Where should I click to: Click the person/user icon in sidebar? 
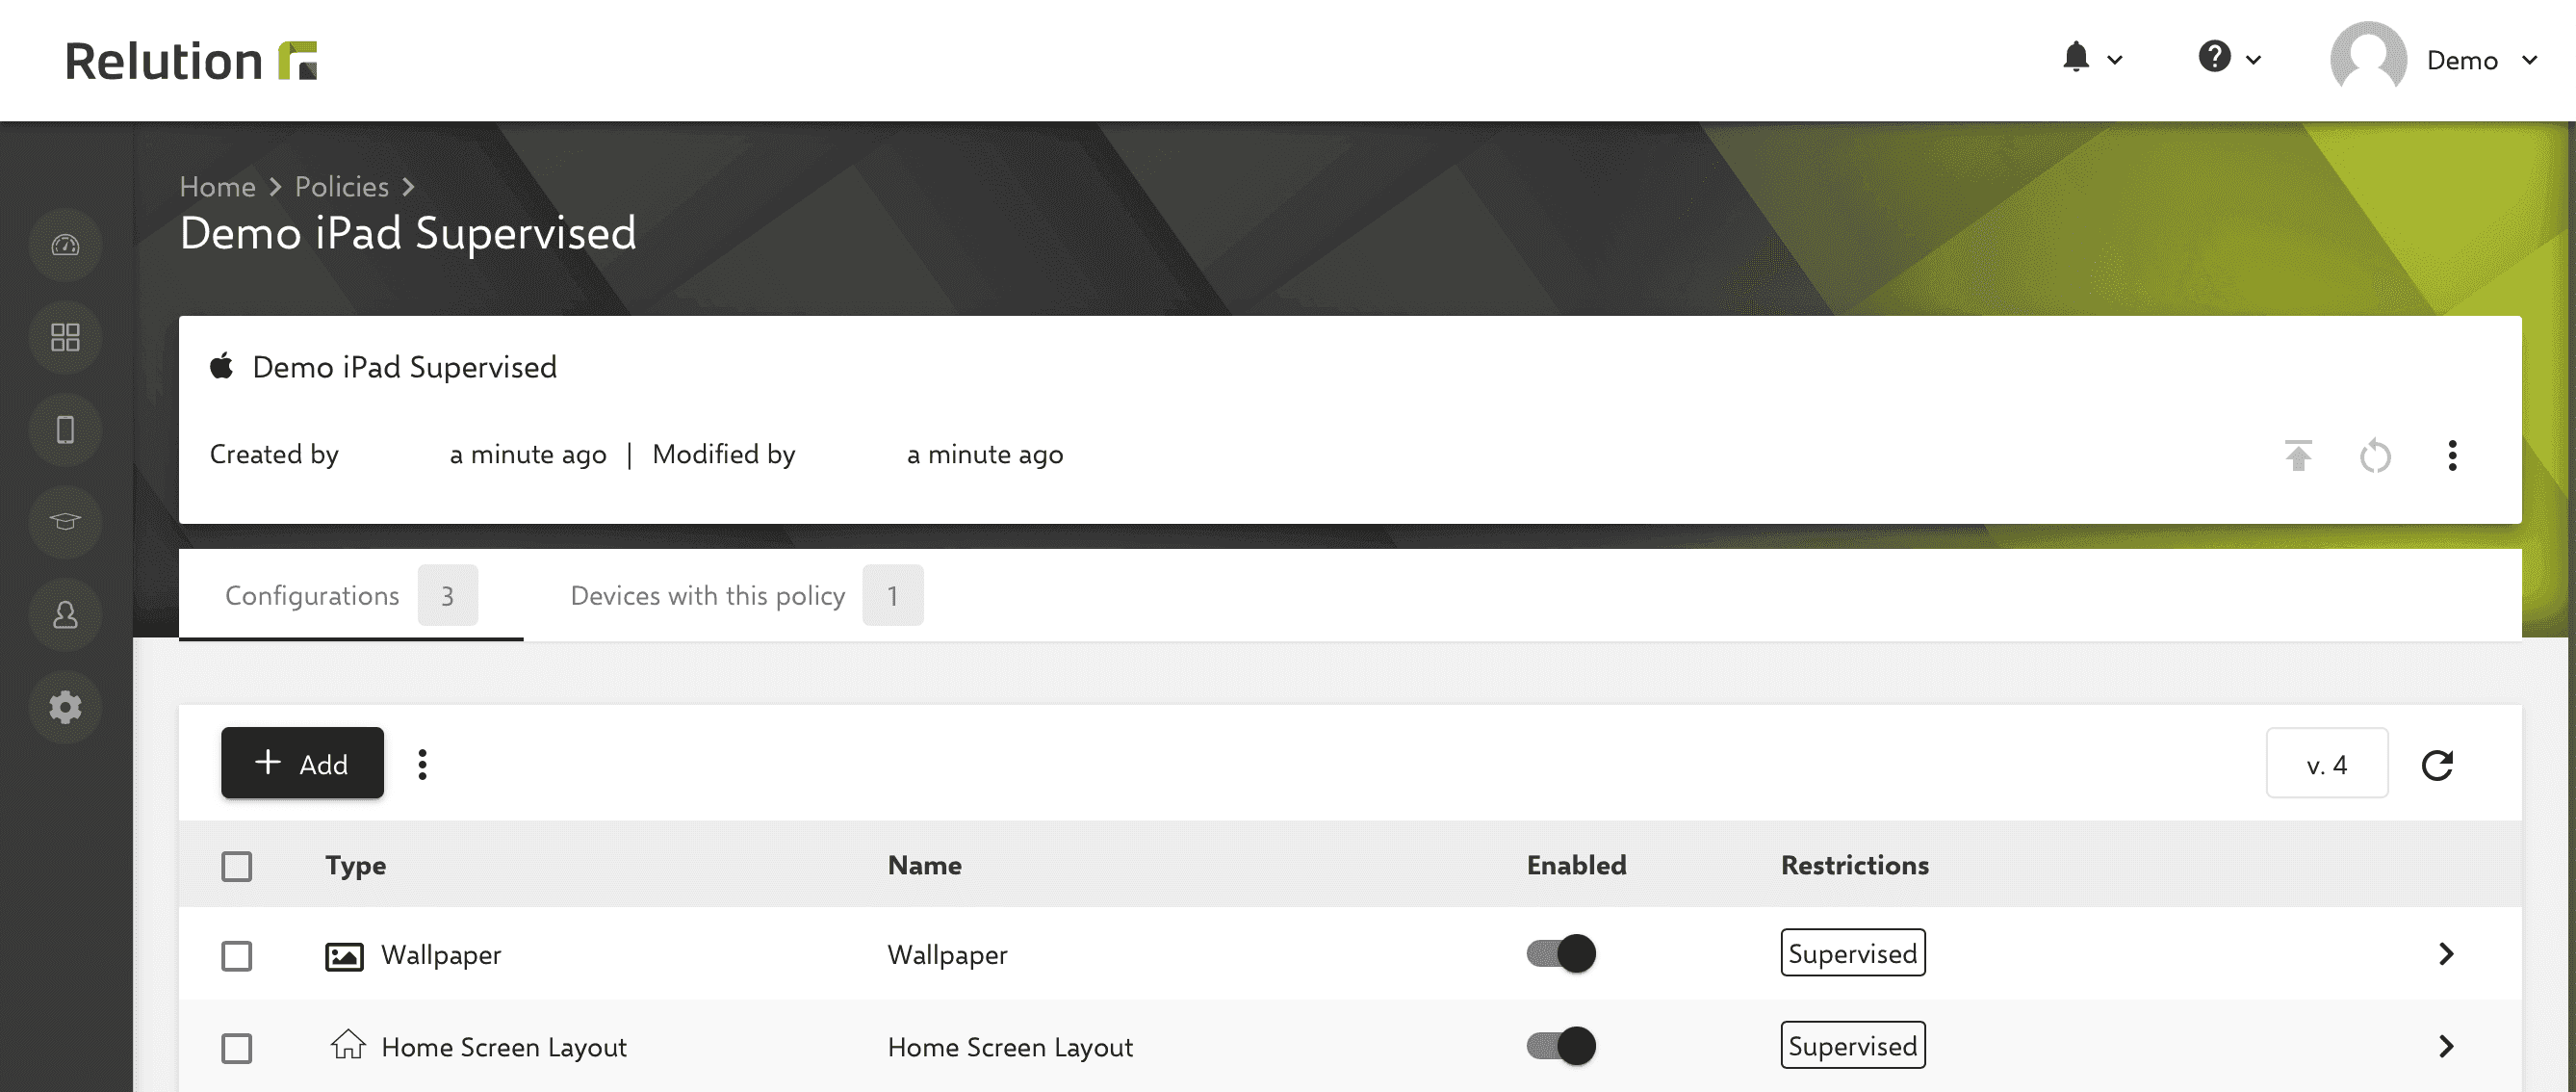[65, 613]
